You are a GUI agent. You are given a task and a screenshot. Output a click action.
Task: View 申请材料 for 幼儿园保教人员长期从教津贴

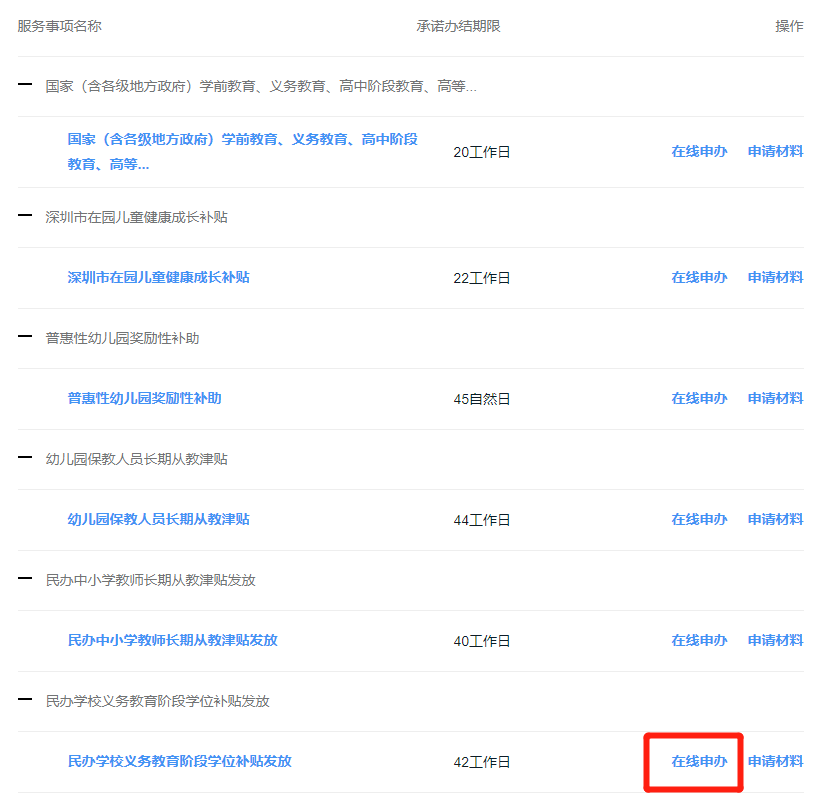775,520
